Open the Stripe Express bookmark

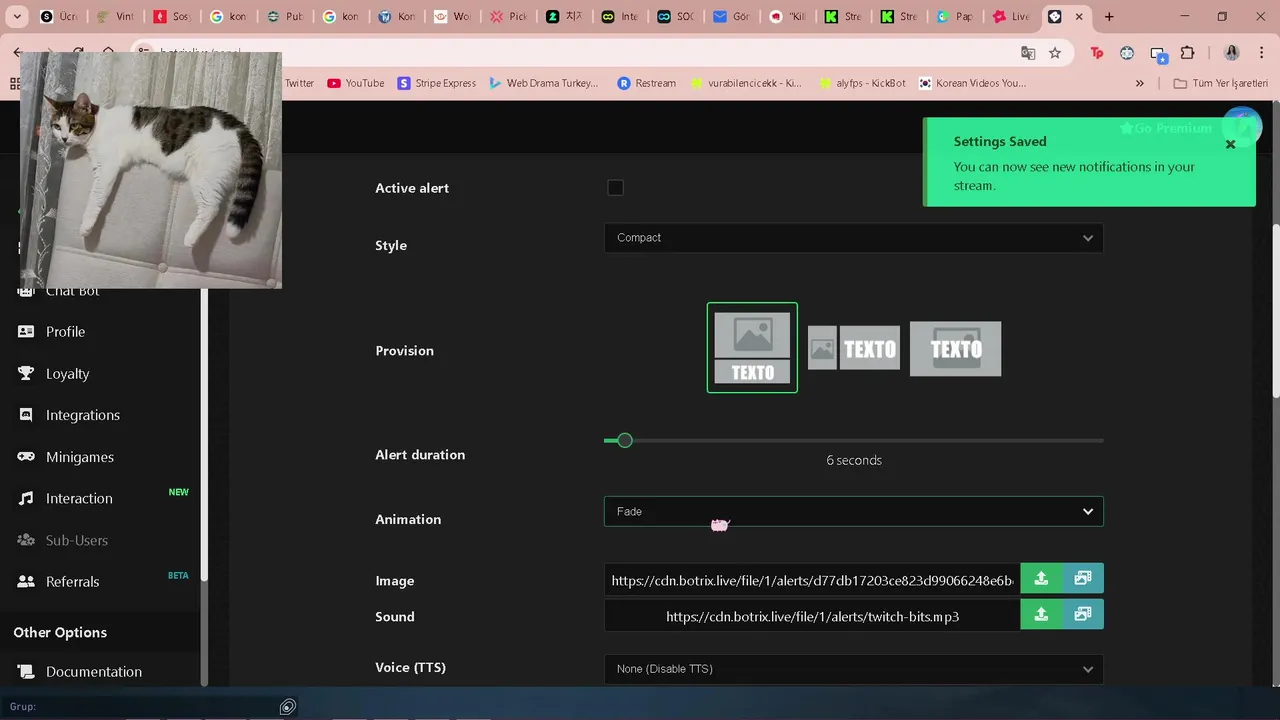click(x=437, y=83)
